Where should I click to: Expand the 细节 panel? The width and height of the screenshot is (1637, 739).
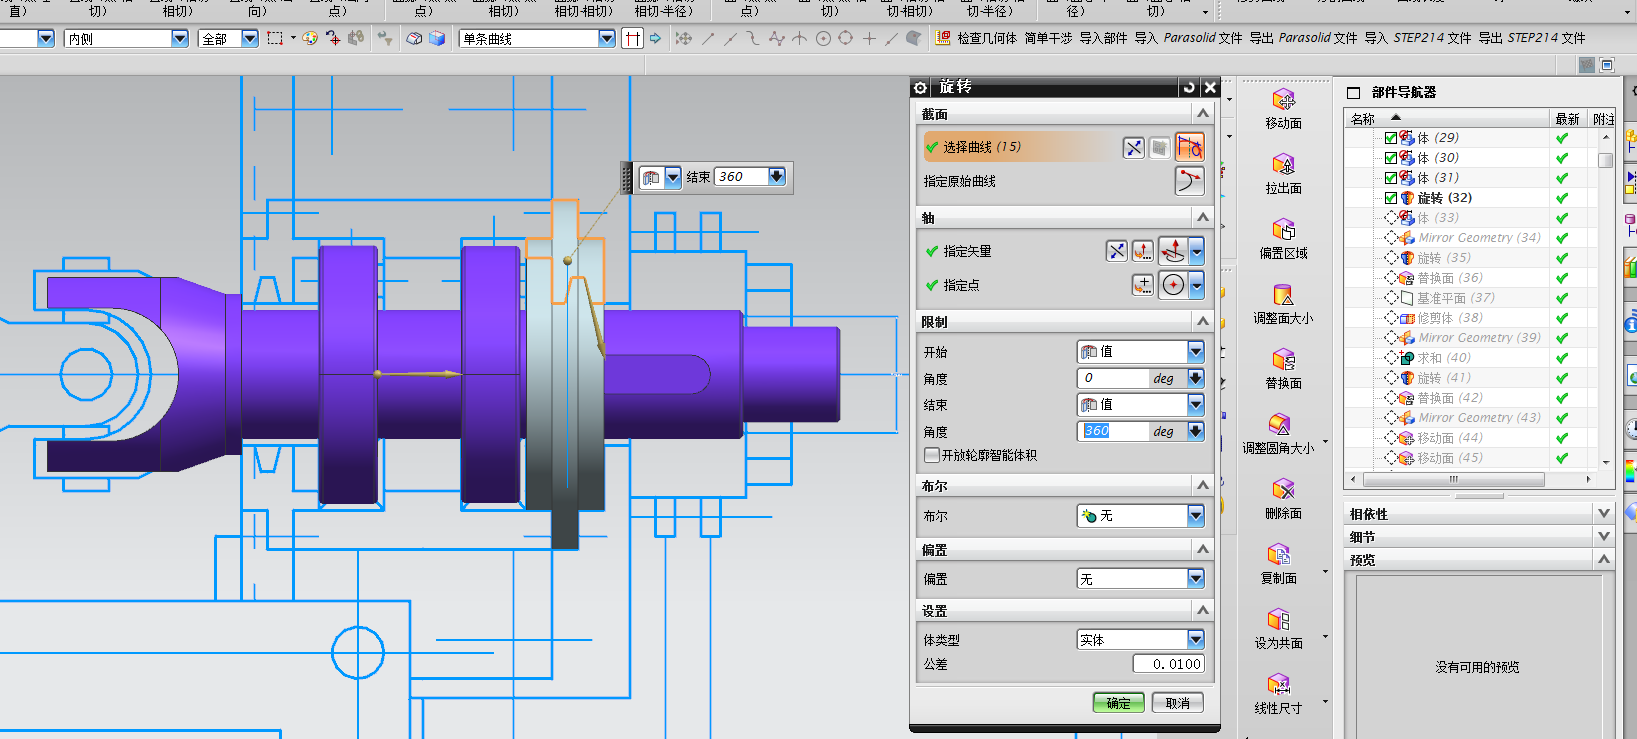pos(1604,536)
